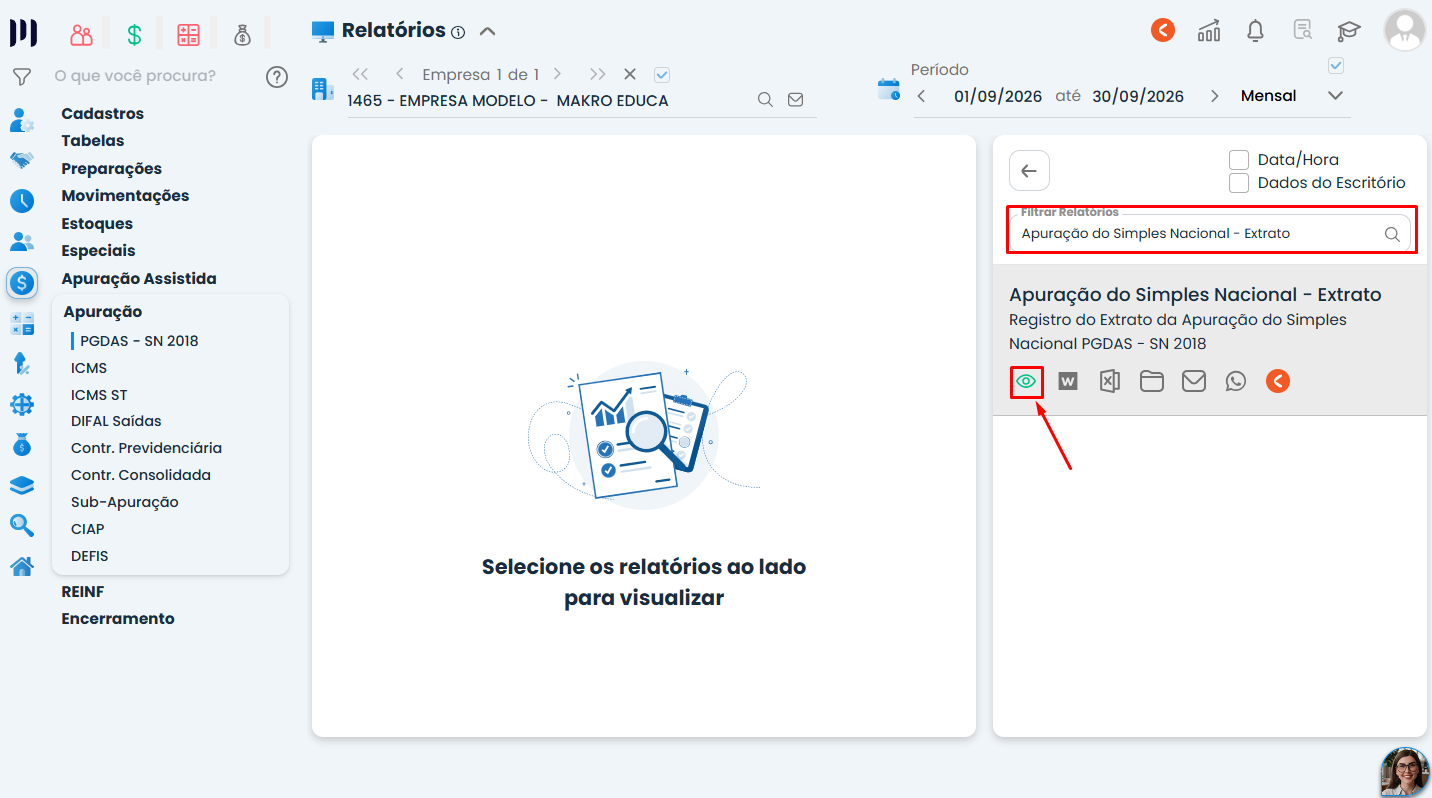
Task: Open the Preparações menu
Action: click(x=111, y=168)
